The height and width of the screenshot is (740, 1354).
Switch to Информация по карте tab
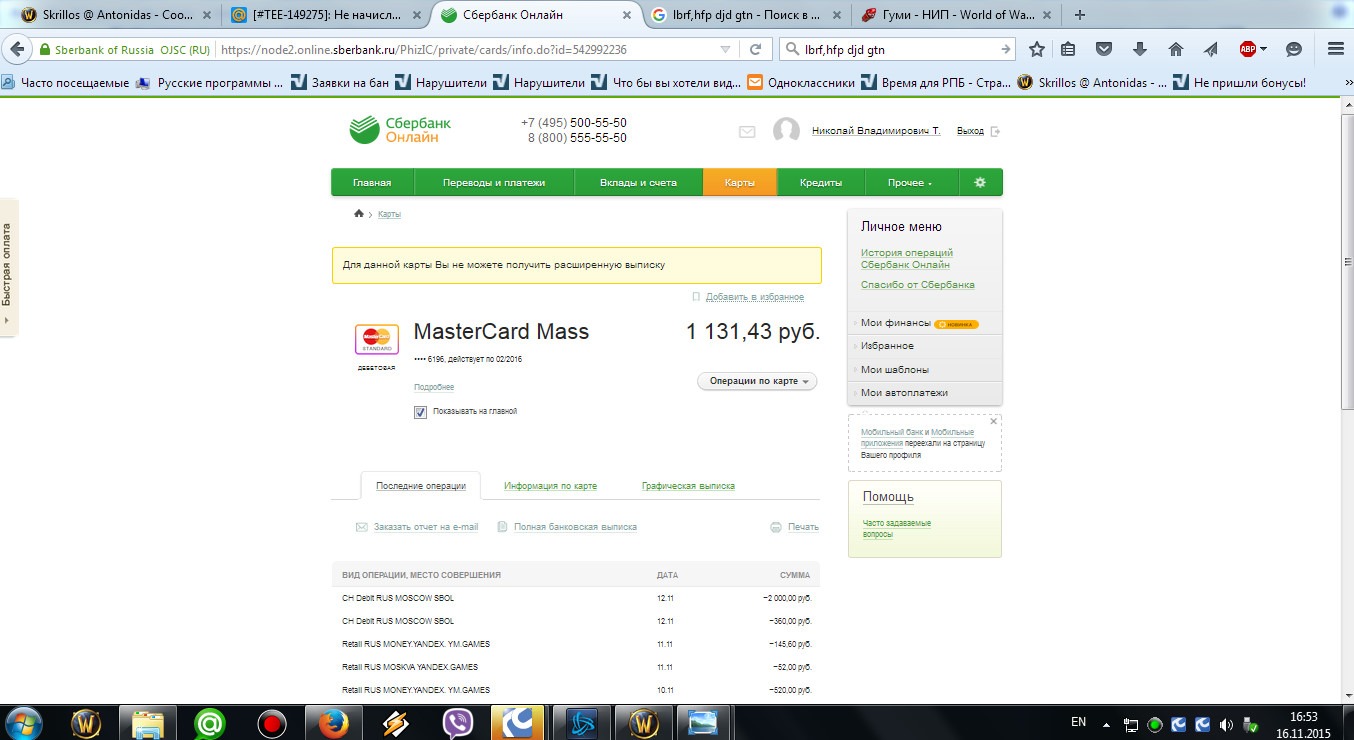point(550,486)
